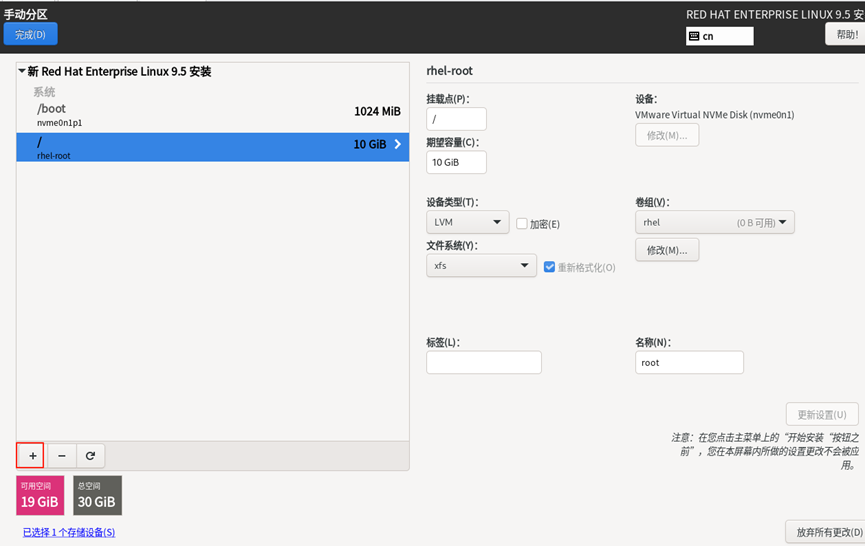Click the device 修改(M)... button

[667, 135]
